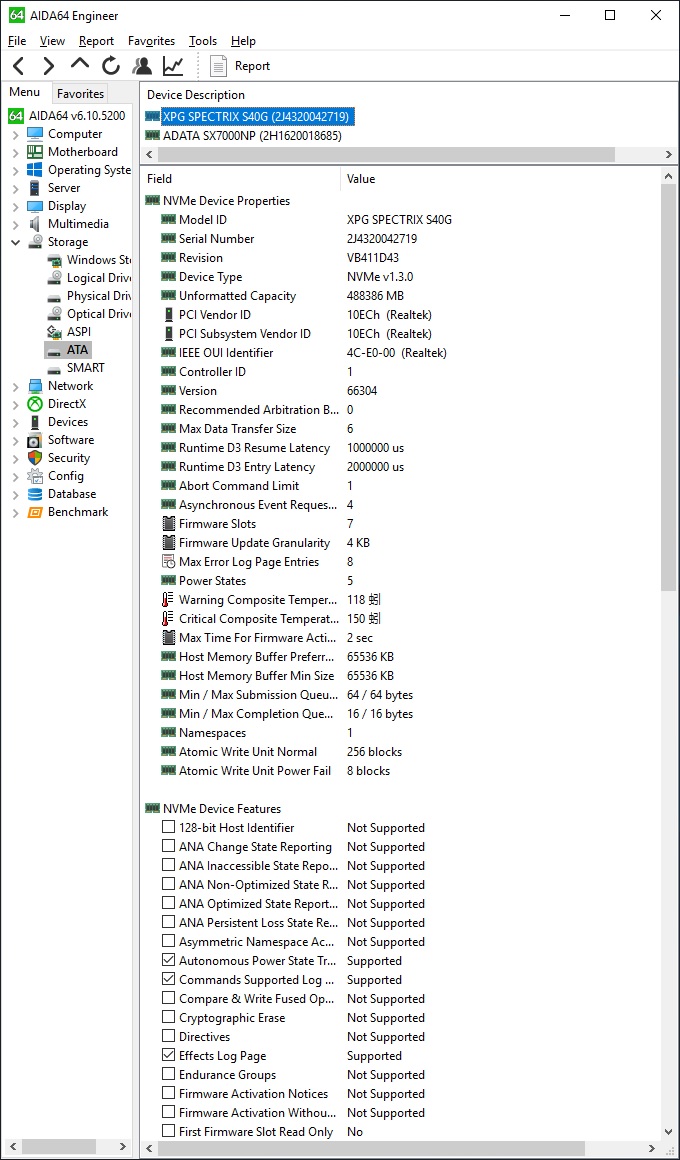Click the graph chart toolbar icon
The image size is (680, 1160).
point(174,66)
